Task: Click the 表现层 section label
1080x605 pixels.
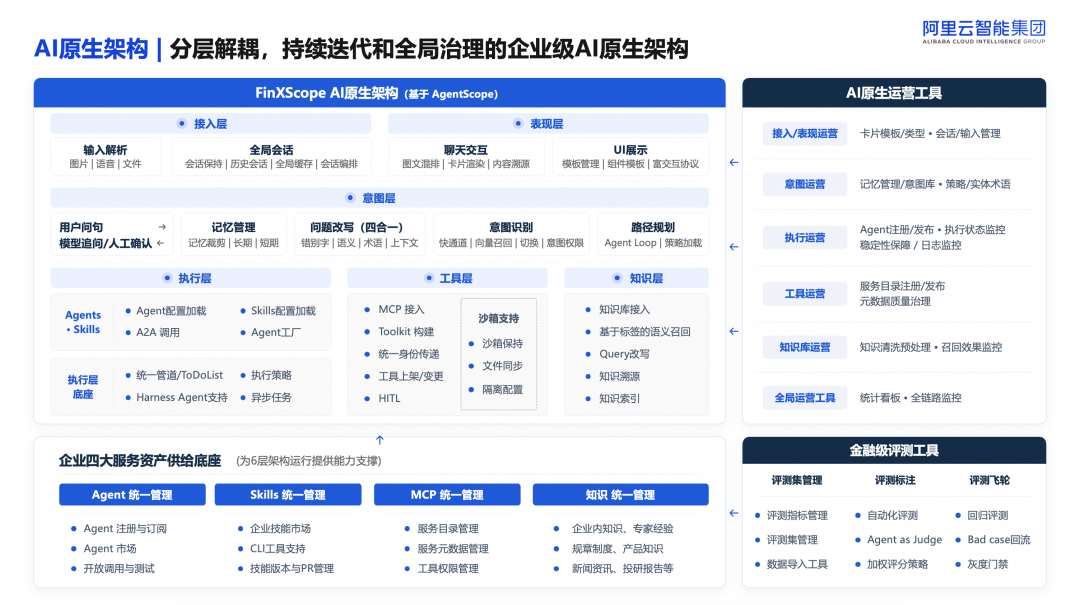Action: (x=548, y=124)
